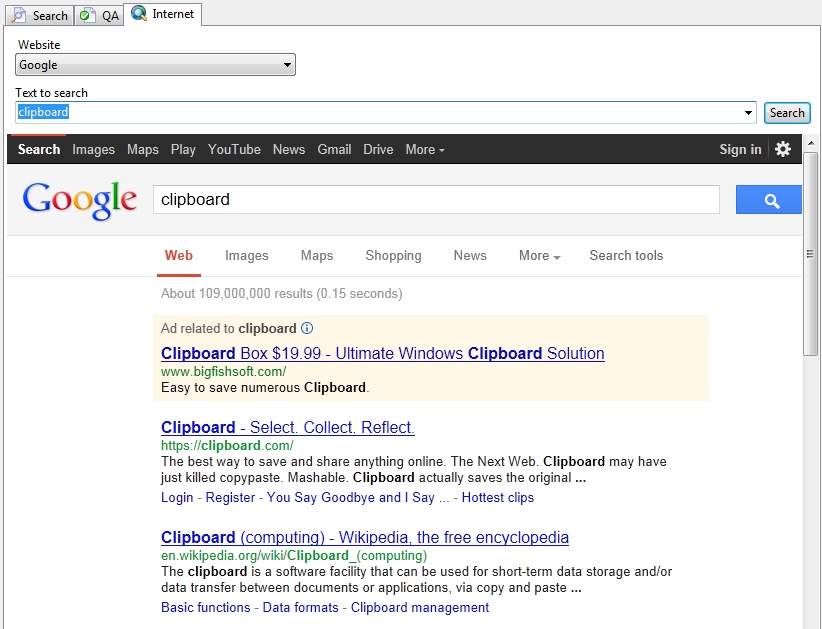Open Maps in Google's black top bar
This screenshot has height=629, width=822.
[143, 149]
